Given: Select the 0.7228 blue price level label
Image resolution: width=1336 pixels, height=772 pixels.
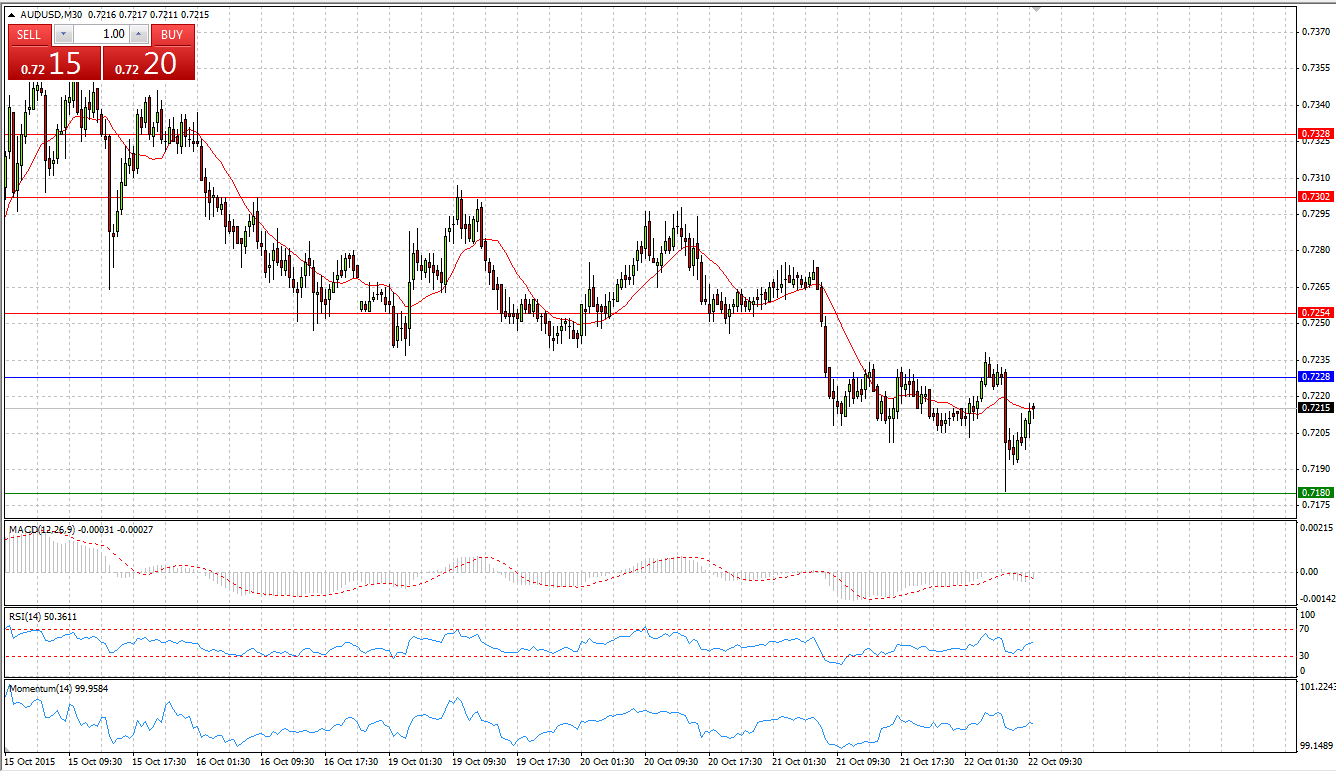Looking at the screenshot, I should click(1315, 377).
